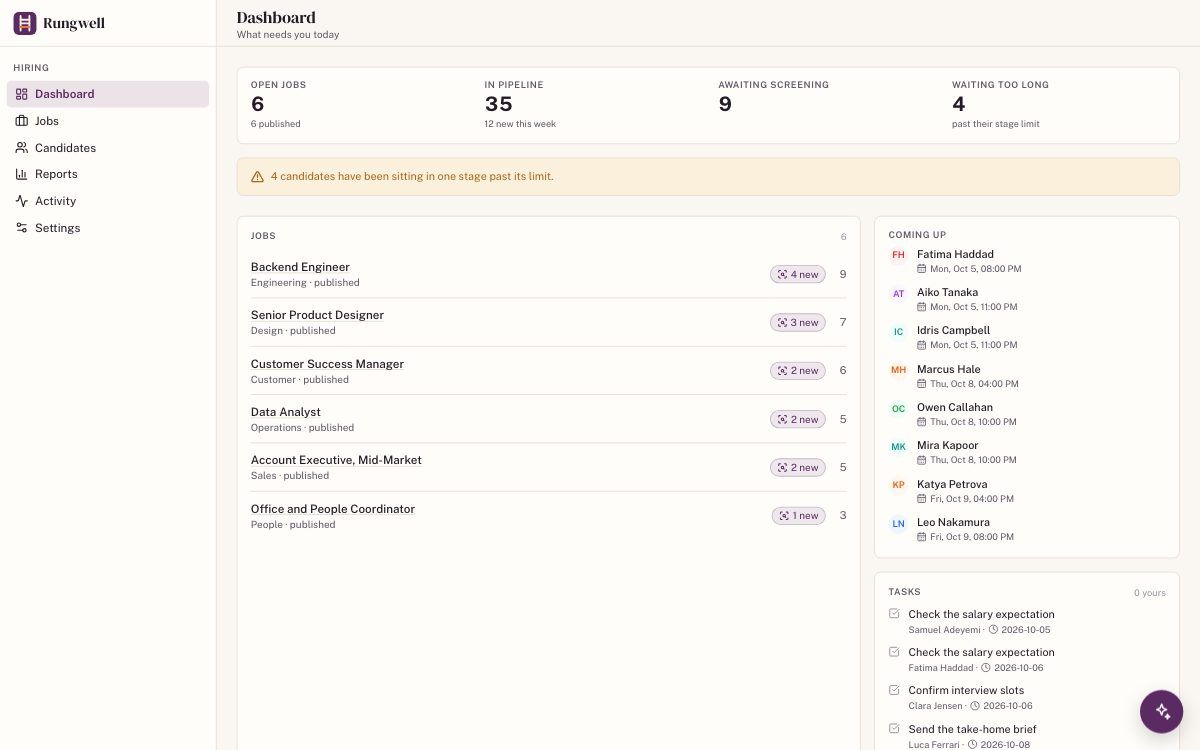Click the 1 new badge for Office Coordinator
1200x750 pixels.
(x=799, y=516)
